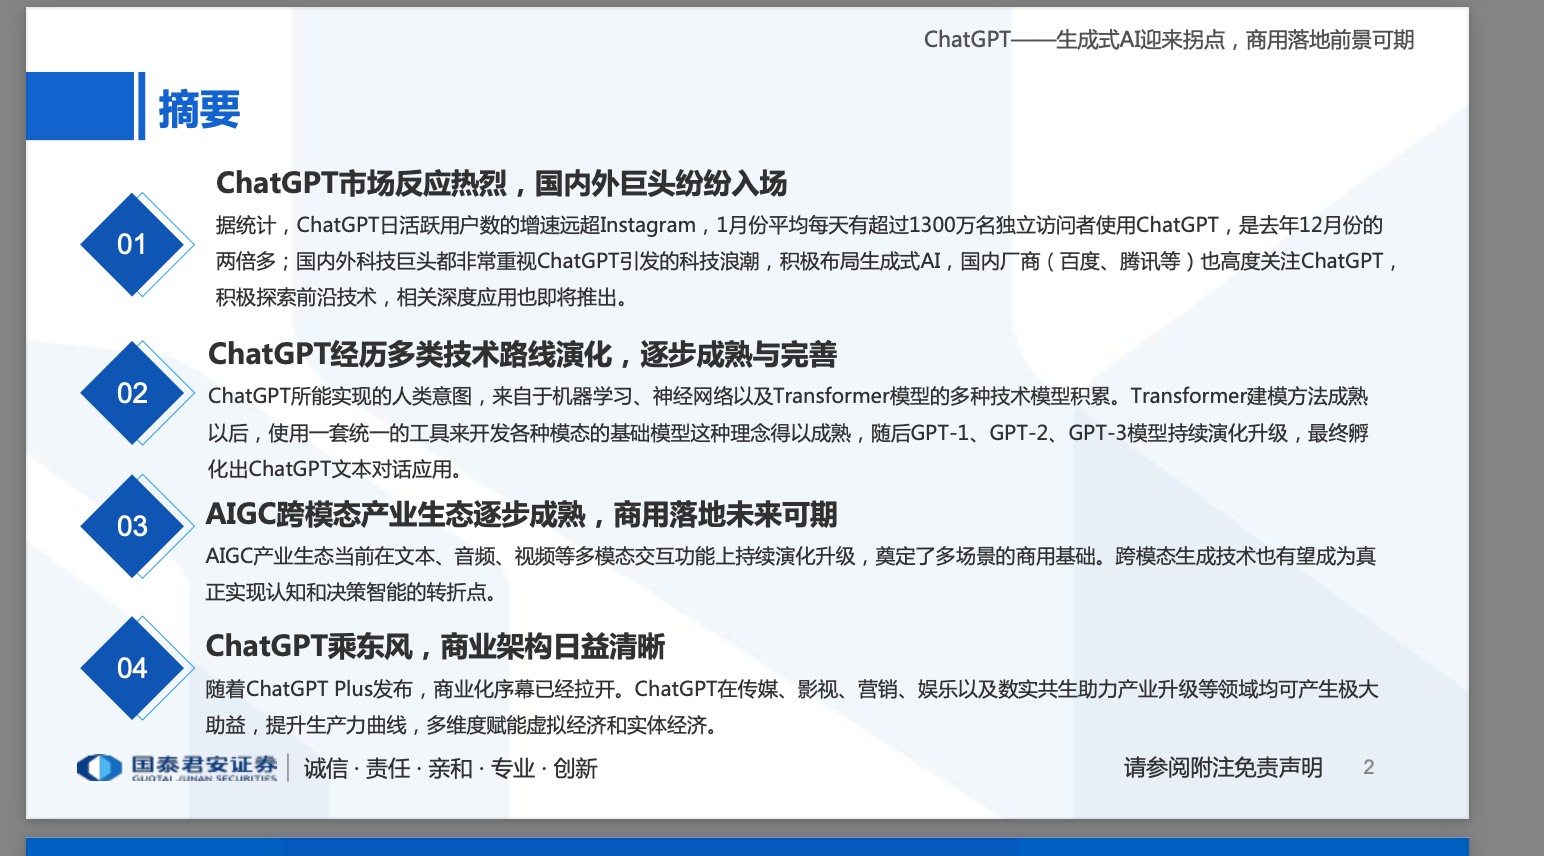Click the line starting 两倍多；国内外科技巨头

point(806,262)
